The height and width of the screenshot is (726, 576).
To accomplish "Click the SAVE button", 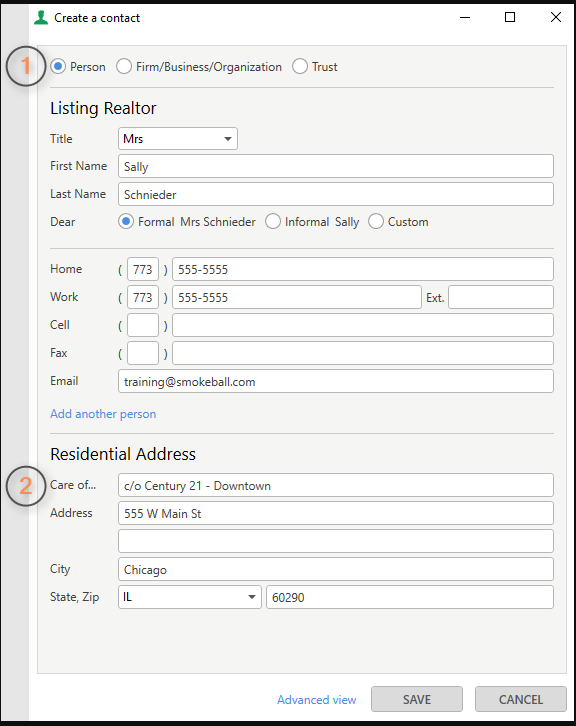I will [x=417, y=699].
